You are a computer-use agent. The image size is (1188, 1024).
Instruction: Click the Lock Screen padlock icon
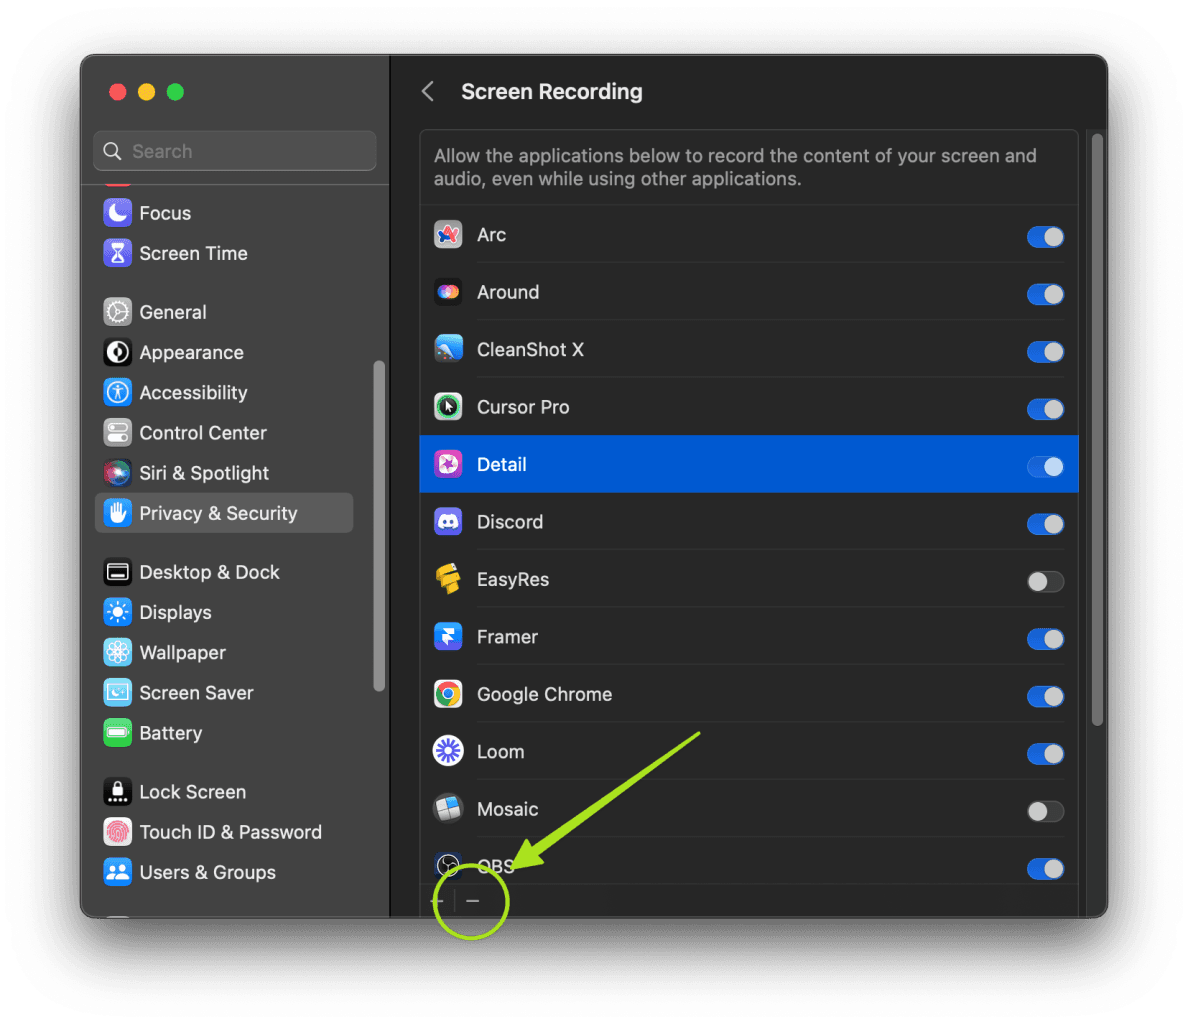tap(117, 791)
